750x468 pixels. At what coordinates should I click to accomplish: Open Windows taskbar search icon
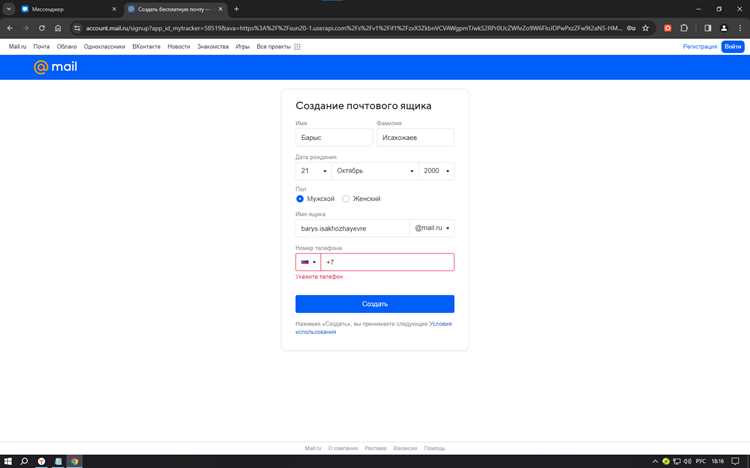[24, 461]
